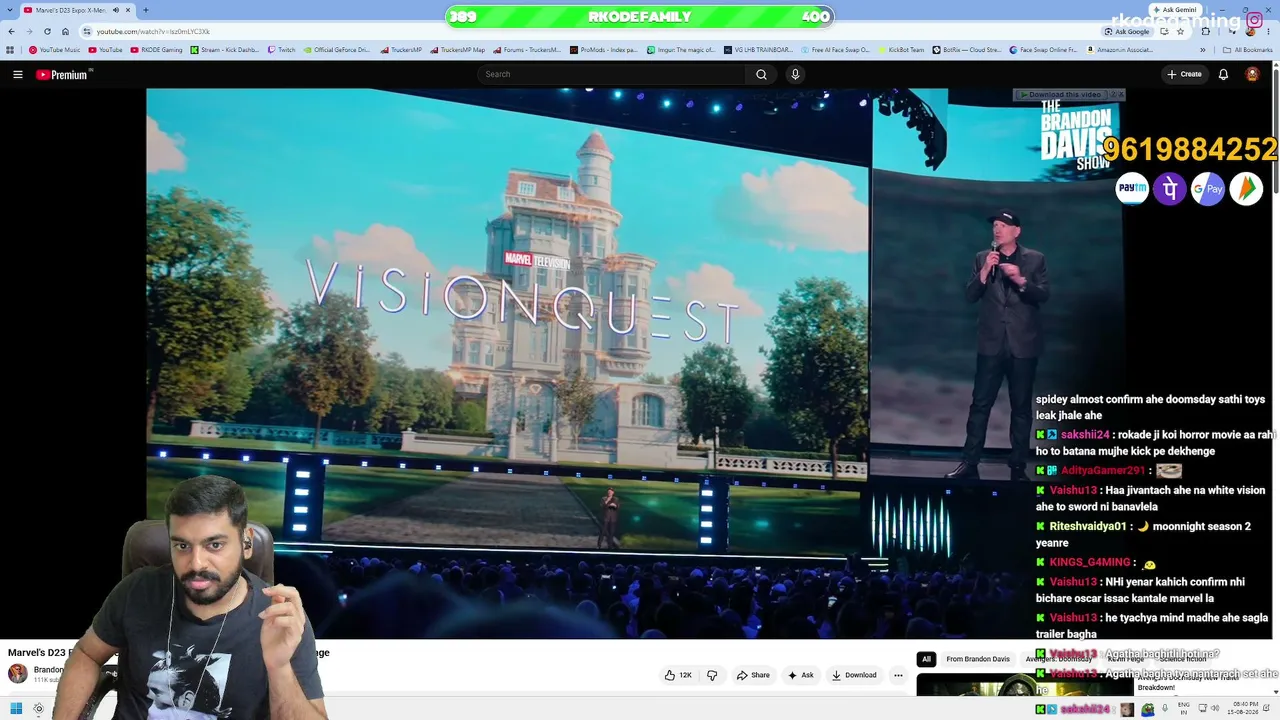
Task: Open the Create menu button
Action: (1184, 74)
